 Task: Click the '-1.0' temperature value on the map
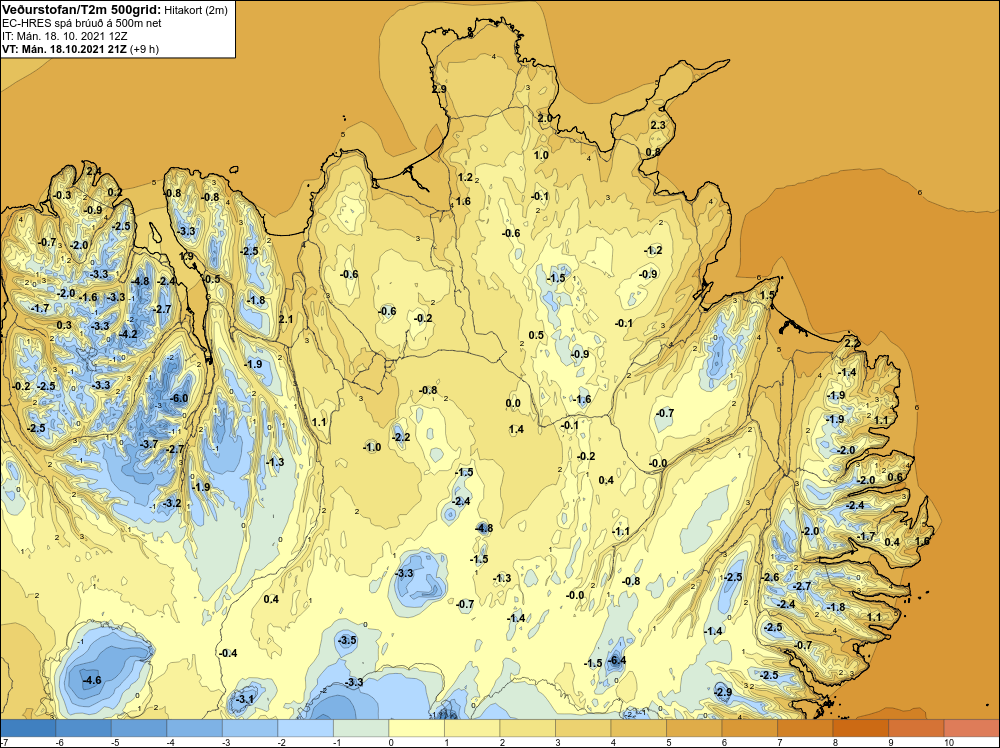[372, 447]
